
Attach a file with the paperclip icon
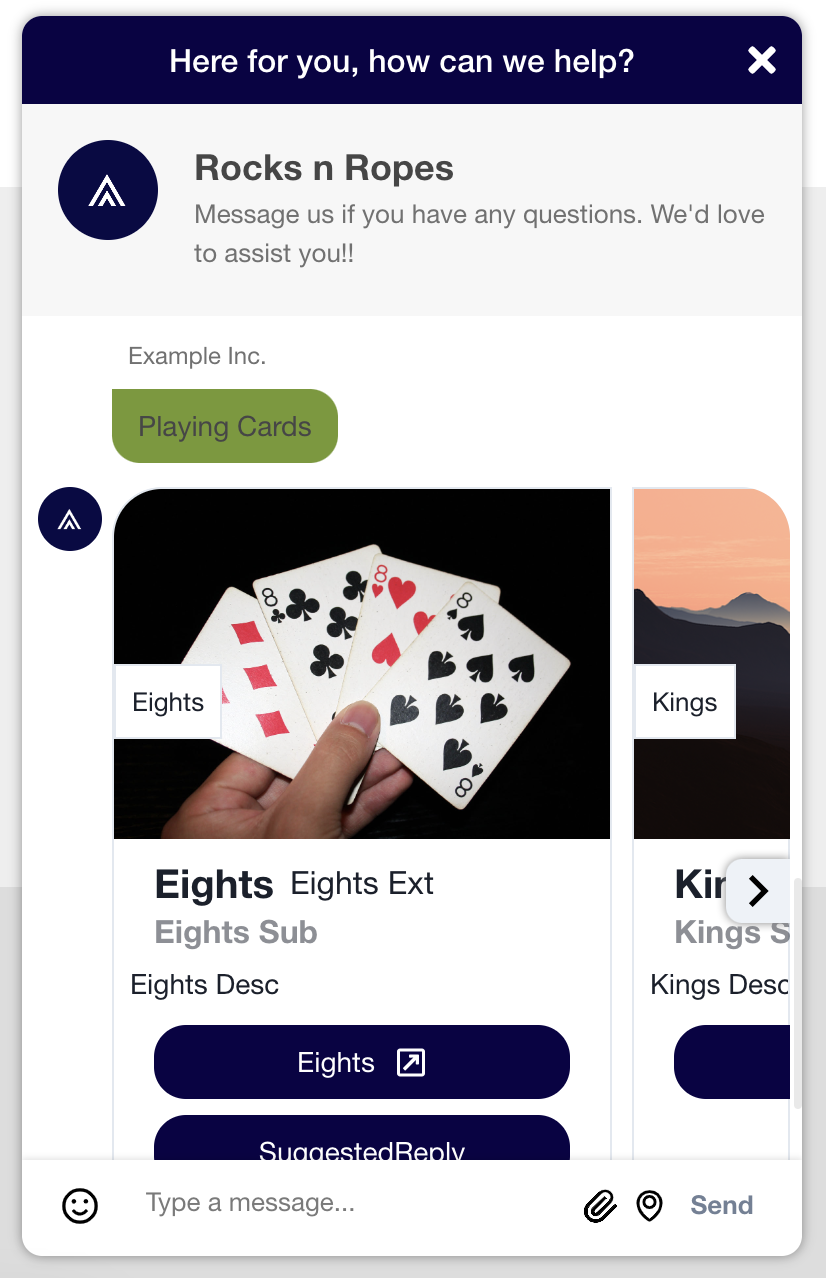(600, 1206)
